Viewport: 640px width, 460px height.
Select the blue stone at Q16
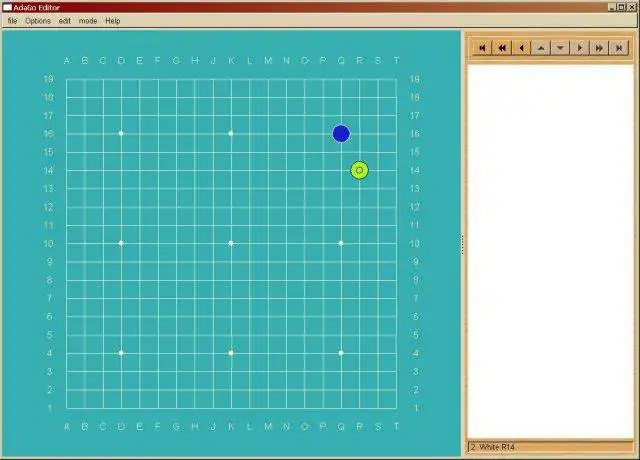[x=341, y=133]
